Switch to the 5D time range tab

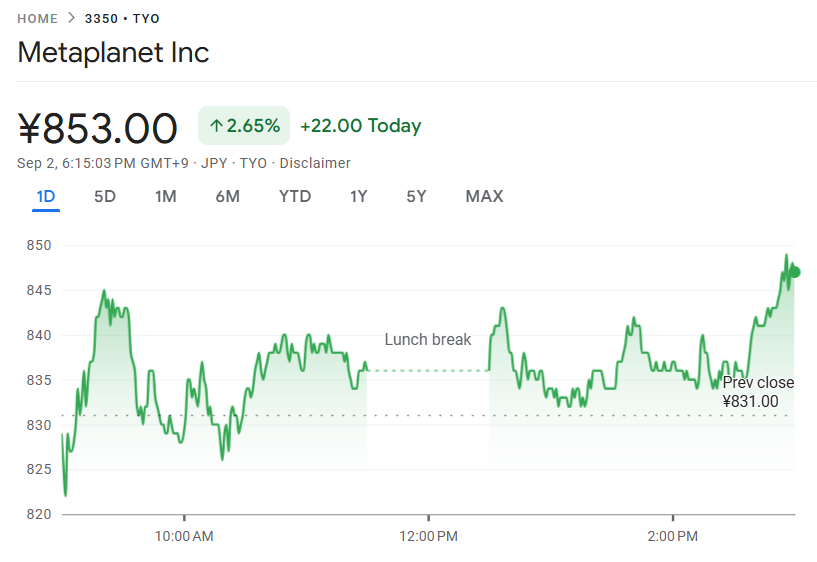(x=105, y=196)
